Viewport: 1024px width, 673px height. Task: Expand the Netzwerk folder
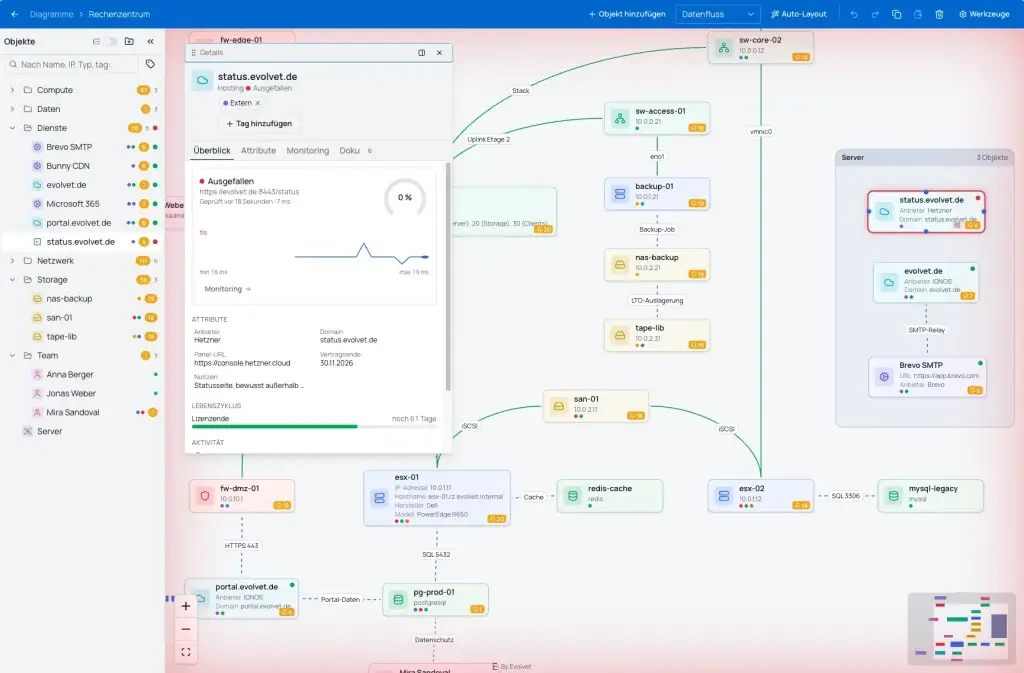(12, 260)
